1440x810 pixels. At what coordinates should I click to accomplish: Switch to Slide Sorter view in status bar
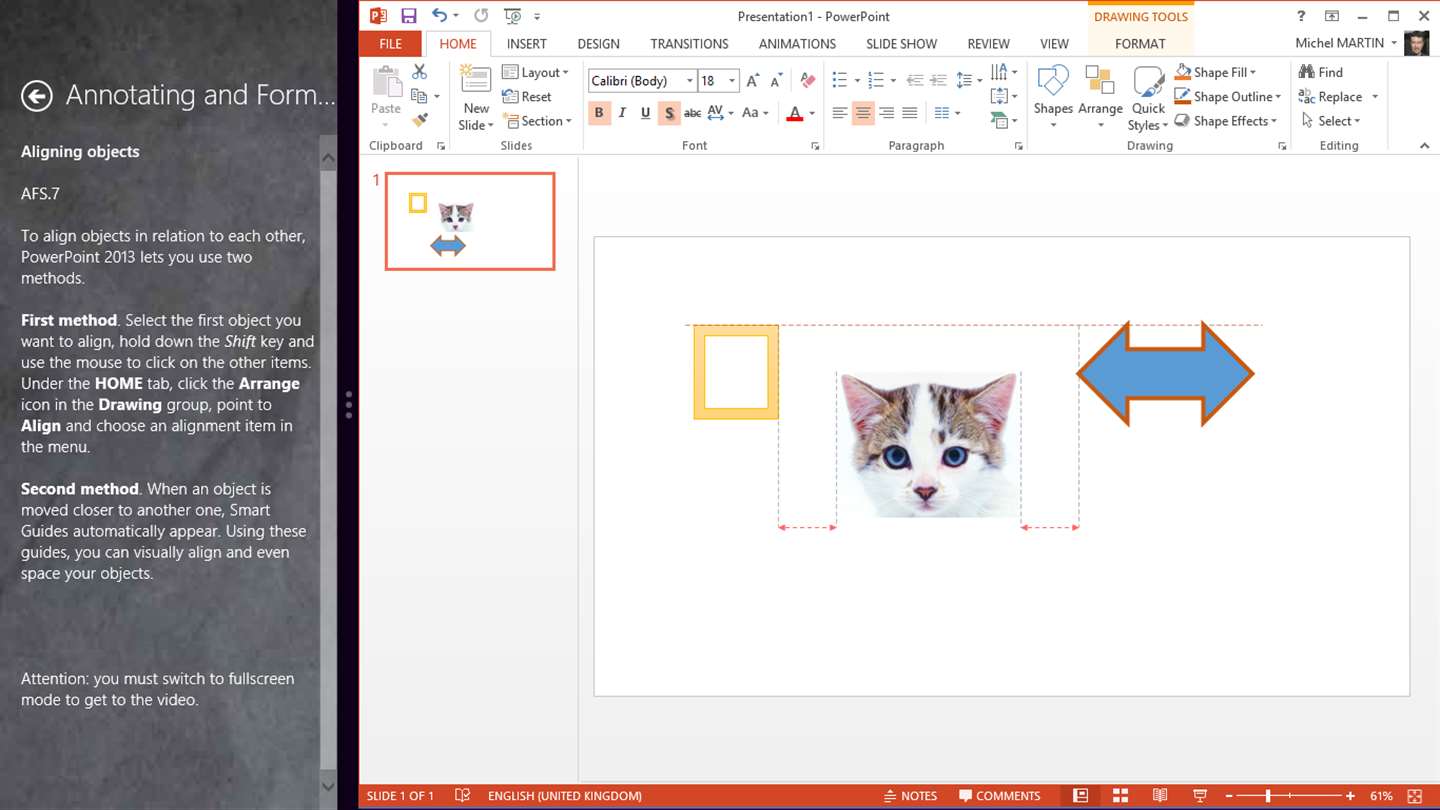pyautogui.click(x=1120, y=796)
